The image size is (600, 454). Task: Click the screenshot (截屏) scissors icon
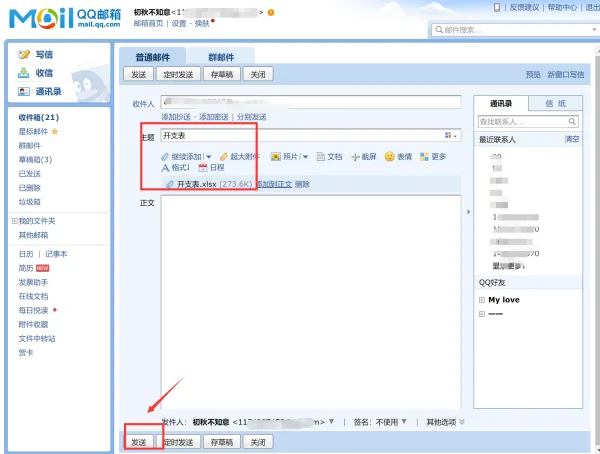[x=355, y=157]
